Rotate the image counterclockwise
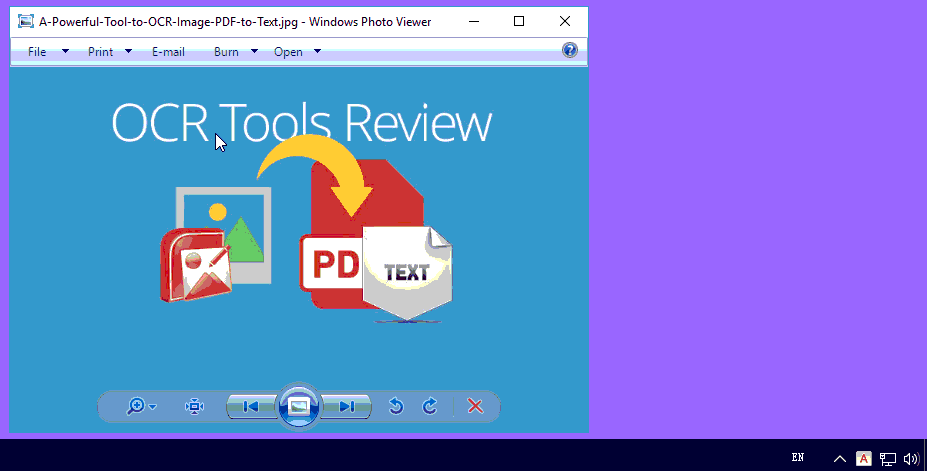Viewport: 927px width, 471px height. click(x=396, y=407)
